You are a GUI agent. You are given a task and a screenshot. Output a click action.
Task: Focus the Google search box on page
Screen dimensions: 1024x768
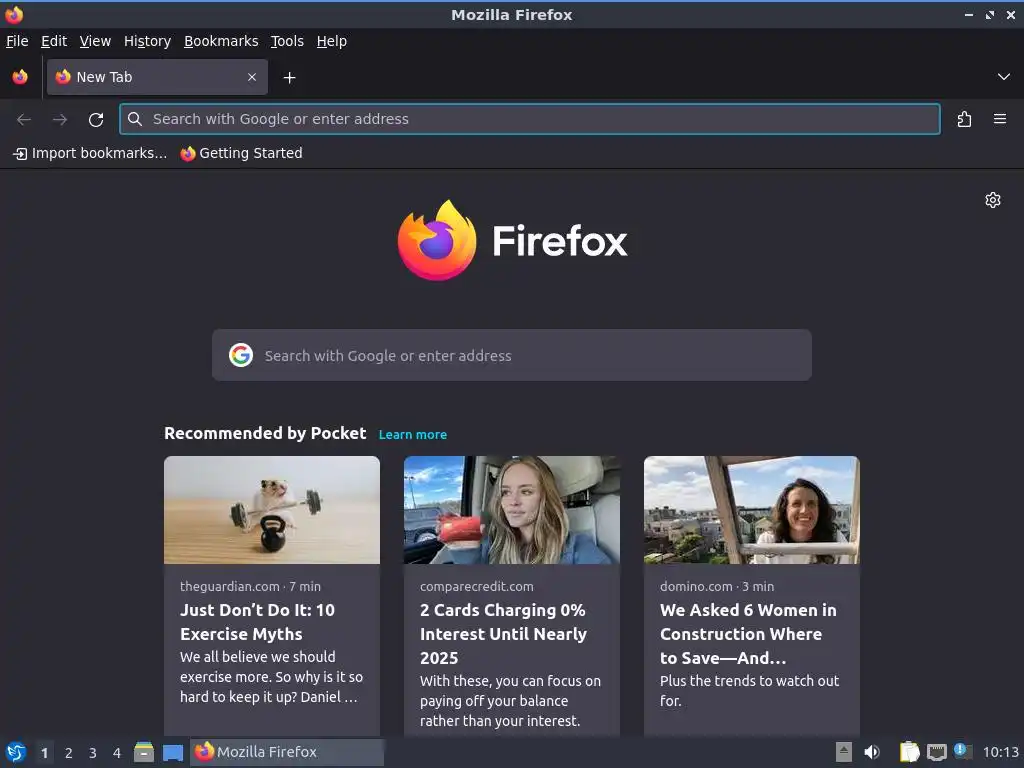pyautogui.click(x=512, y=355)
